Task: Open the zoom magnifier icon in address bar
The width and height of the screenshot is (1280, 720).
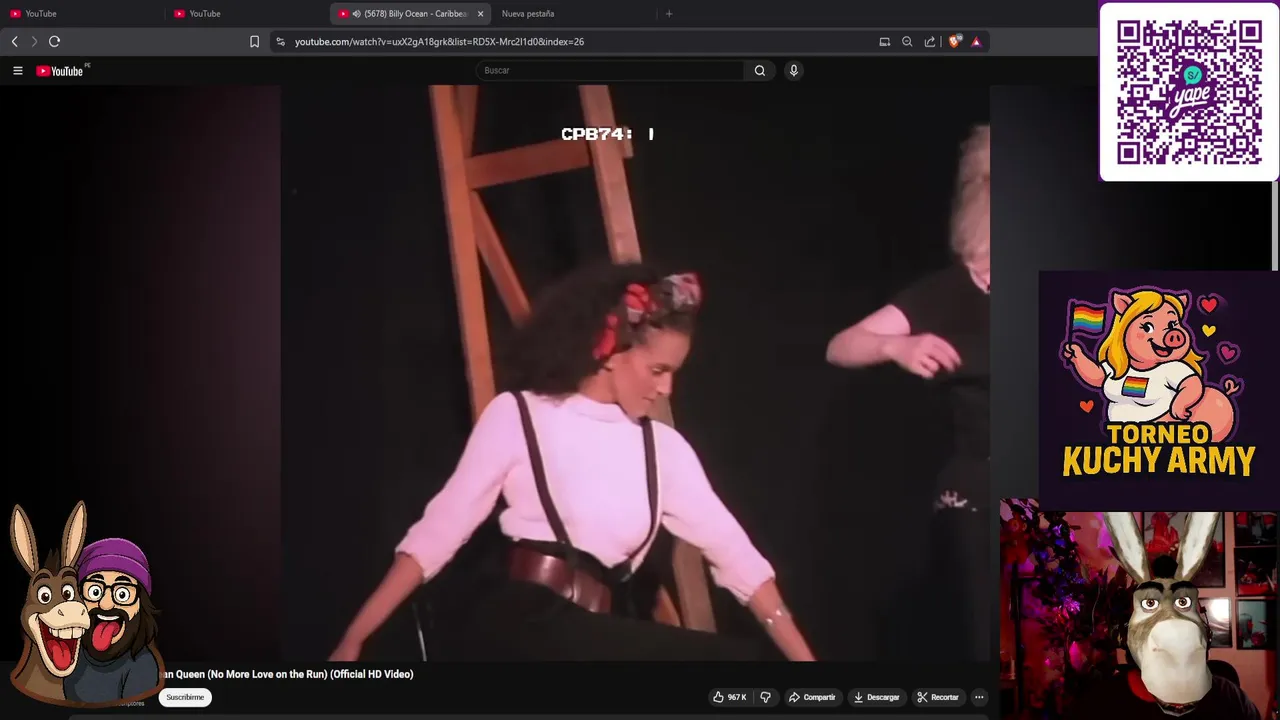Action: click(907, 41)
